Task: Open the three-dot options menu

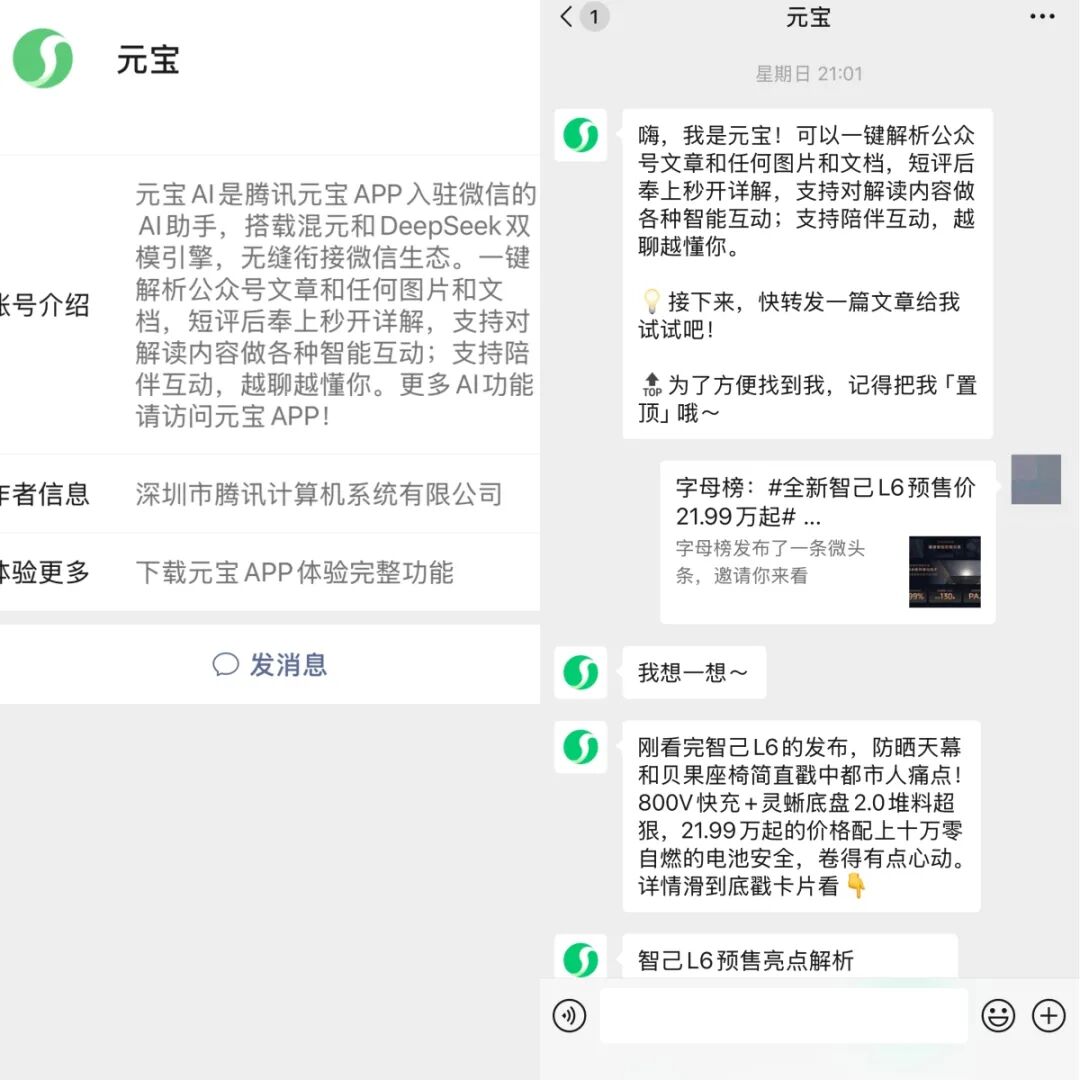Action: 1041,17
